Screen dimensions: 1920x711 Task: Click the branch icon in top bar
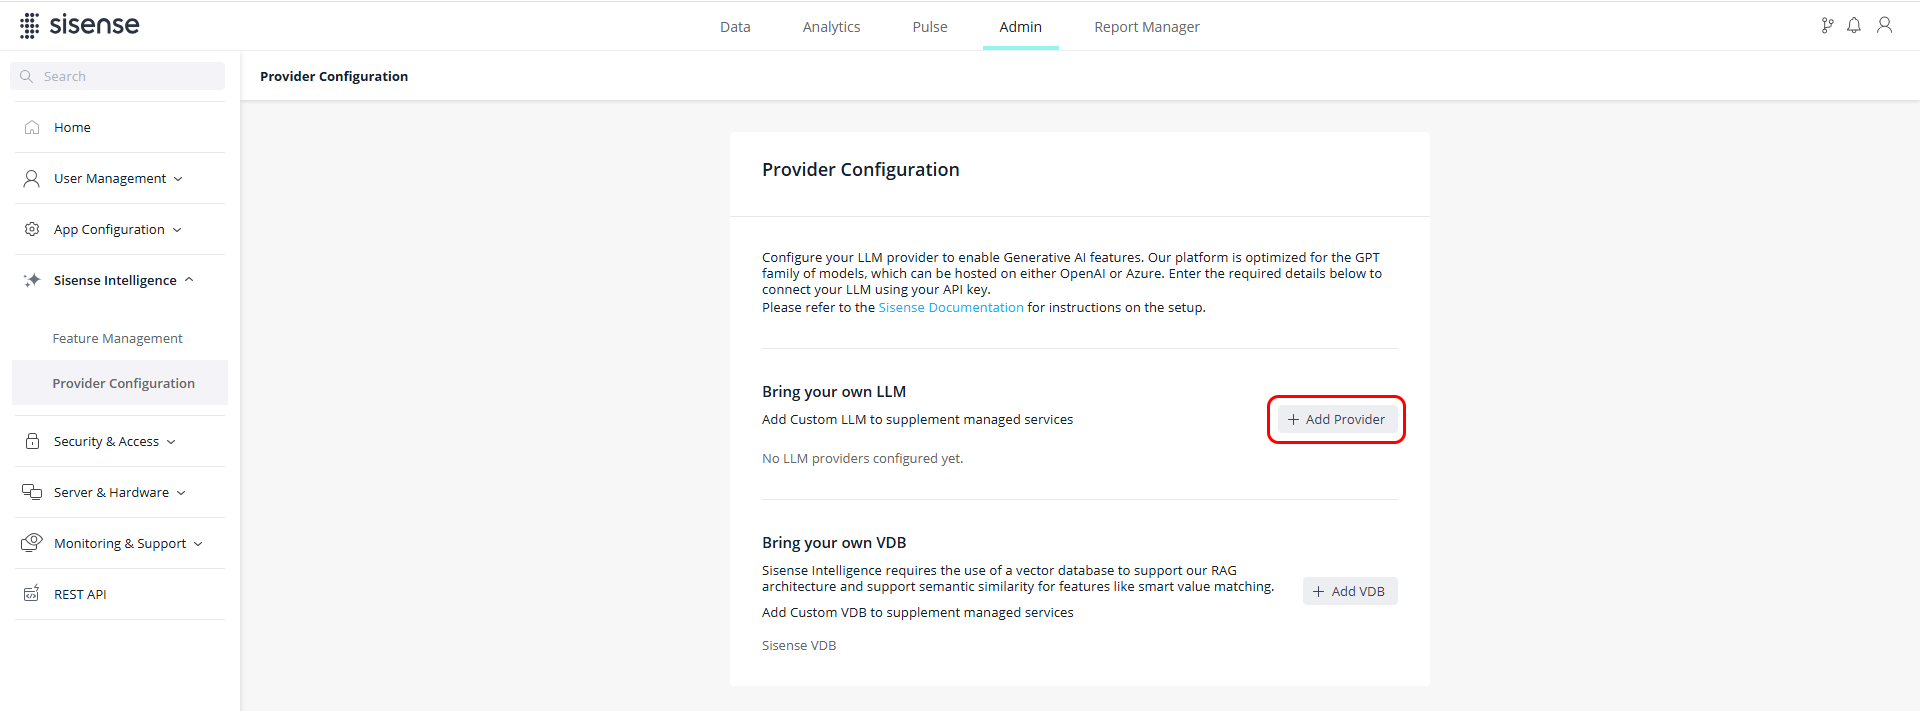pos(1827,26)
